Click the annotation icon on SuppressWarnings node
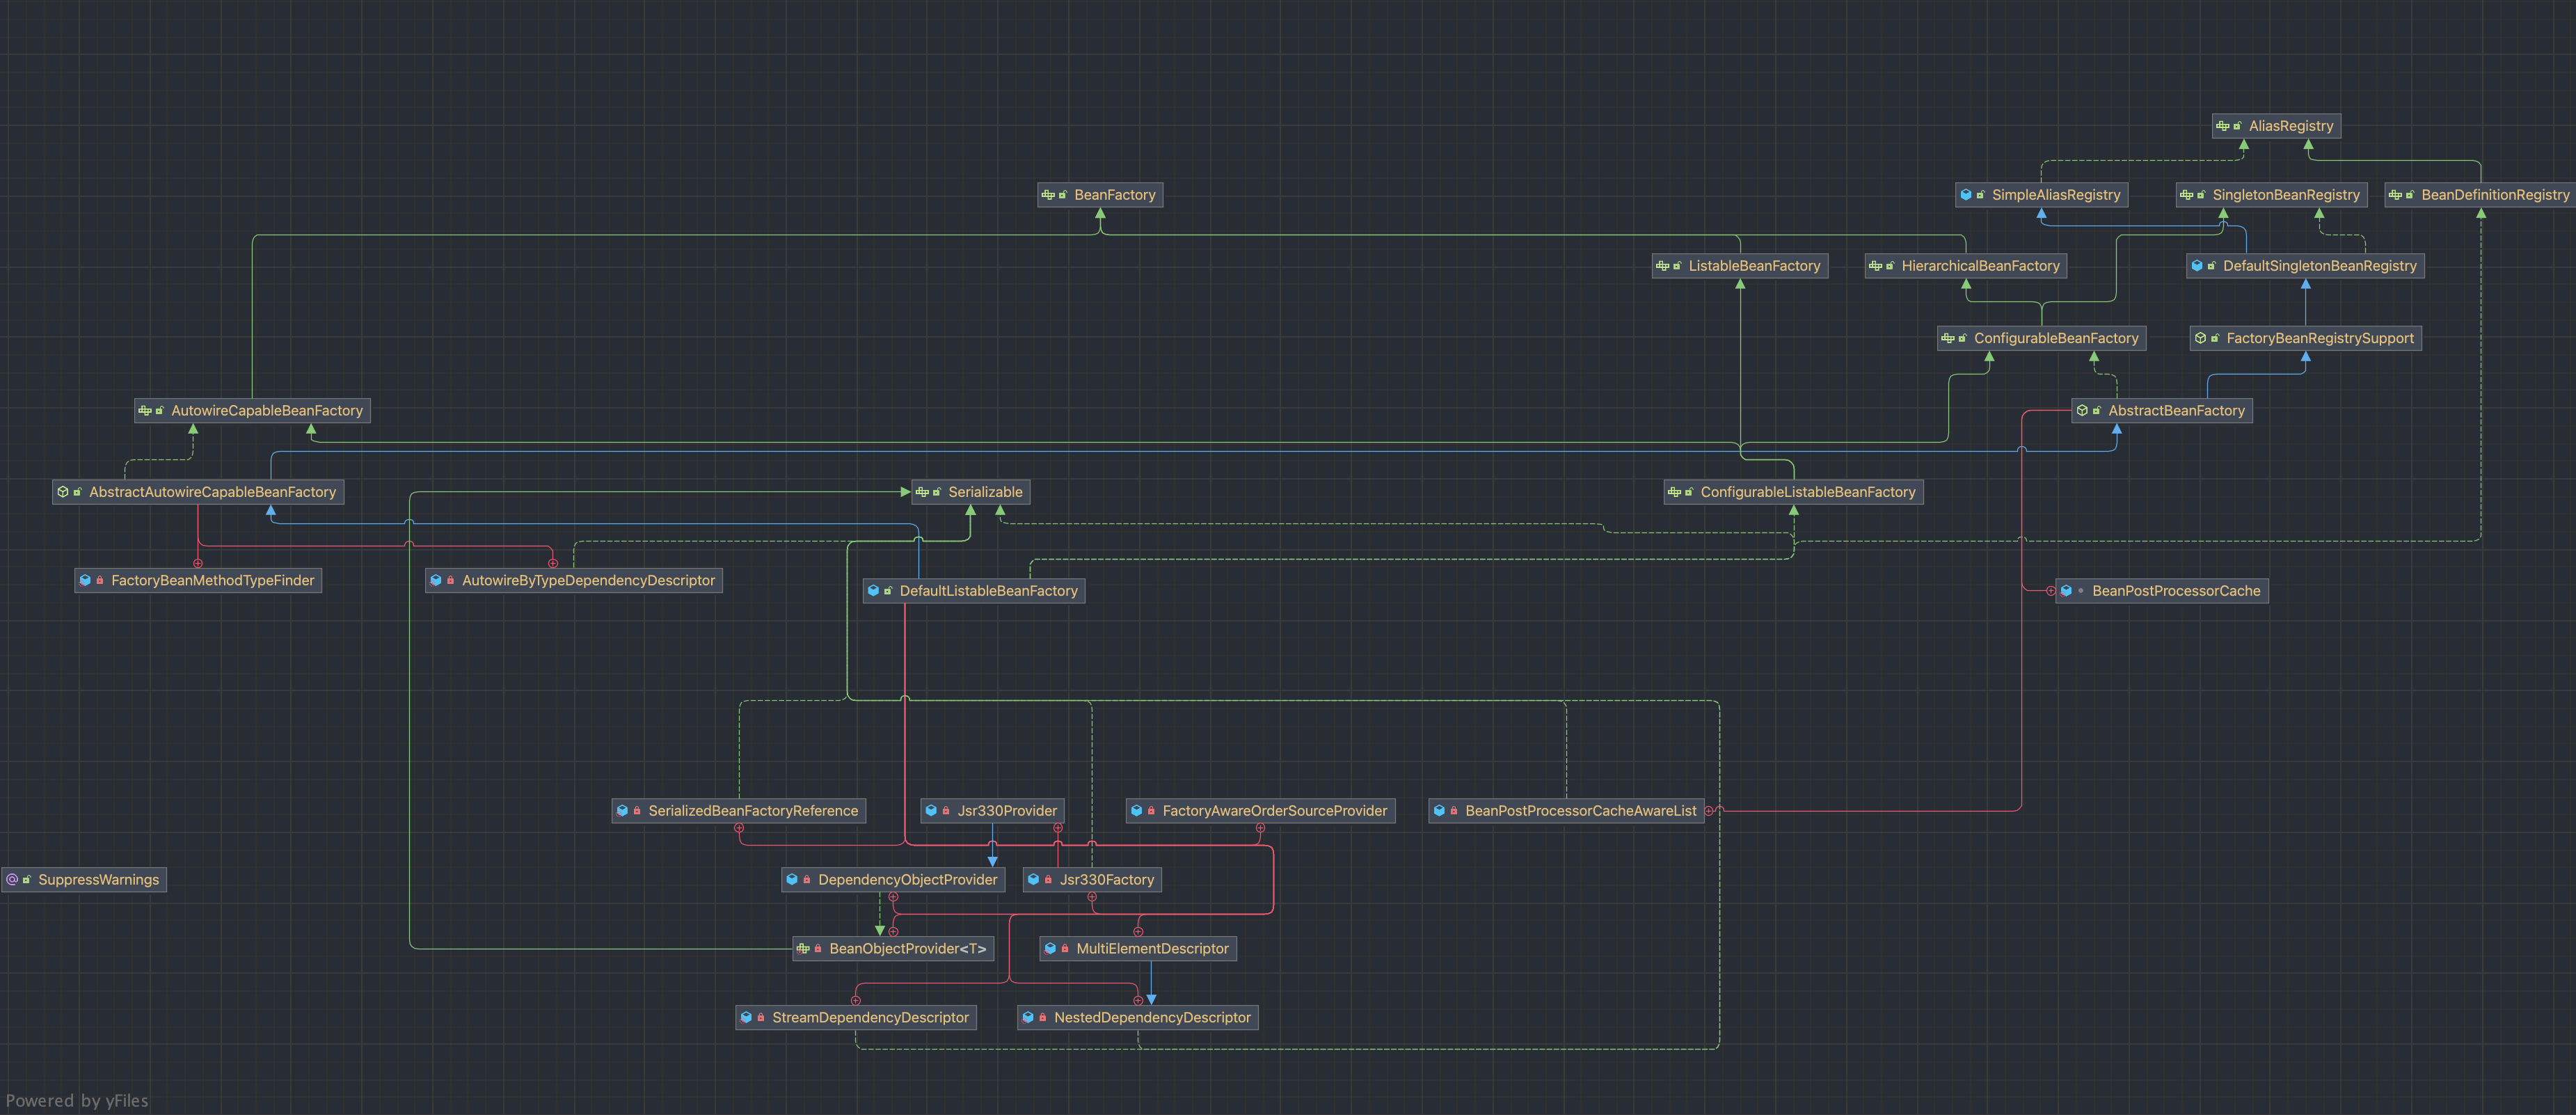2576x1115 pixels. [12, 880]
